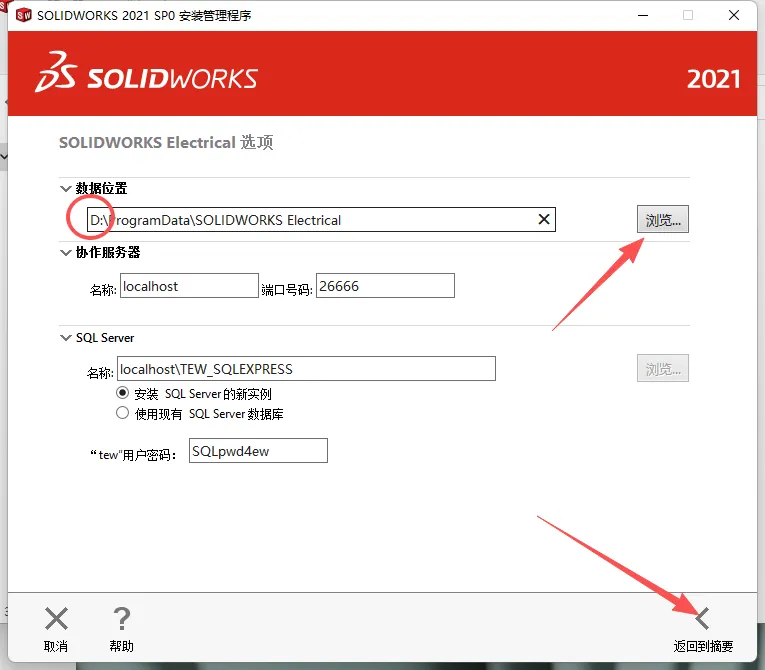This screenshot has width=765, height=670.
Task: Minimize the installation manager window
Action: pyautogui.click(x=643, y=15)
